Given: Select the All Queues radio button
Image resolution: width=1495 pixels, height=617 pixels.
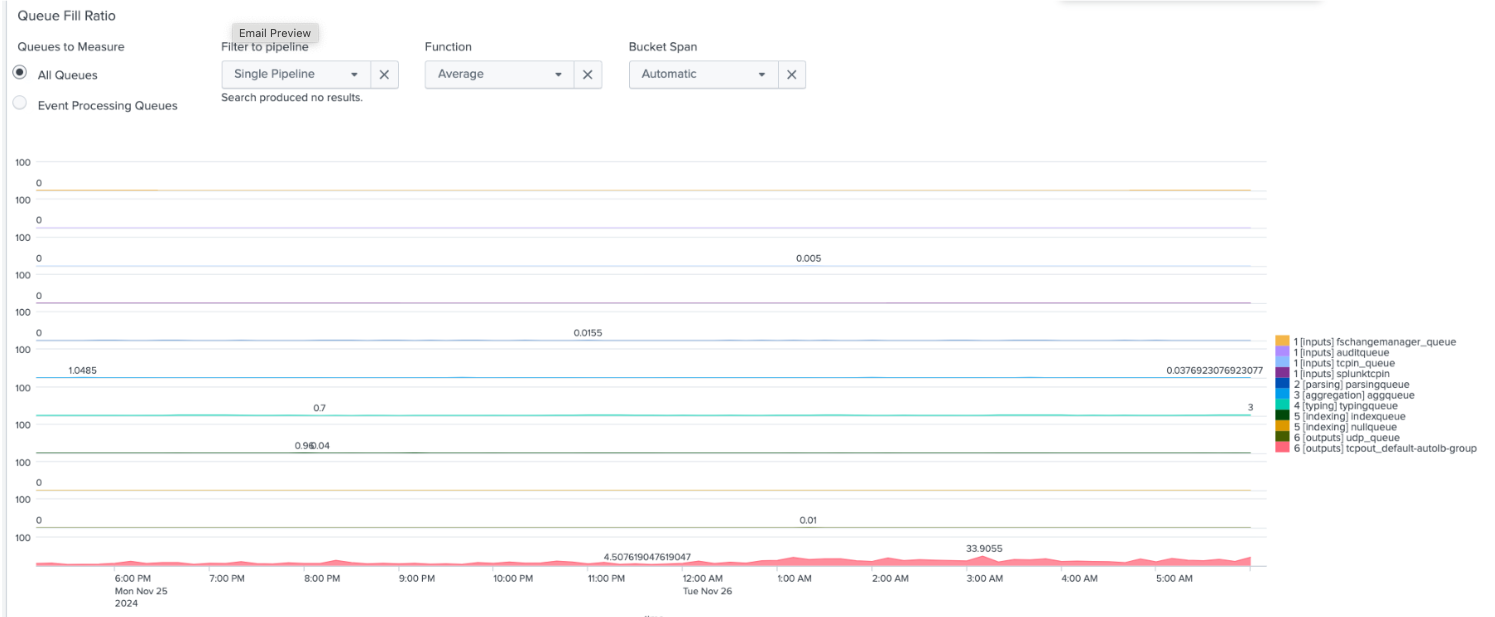Looking at the screenshot, I should point(19,74).
